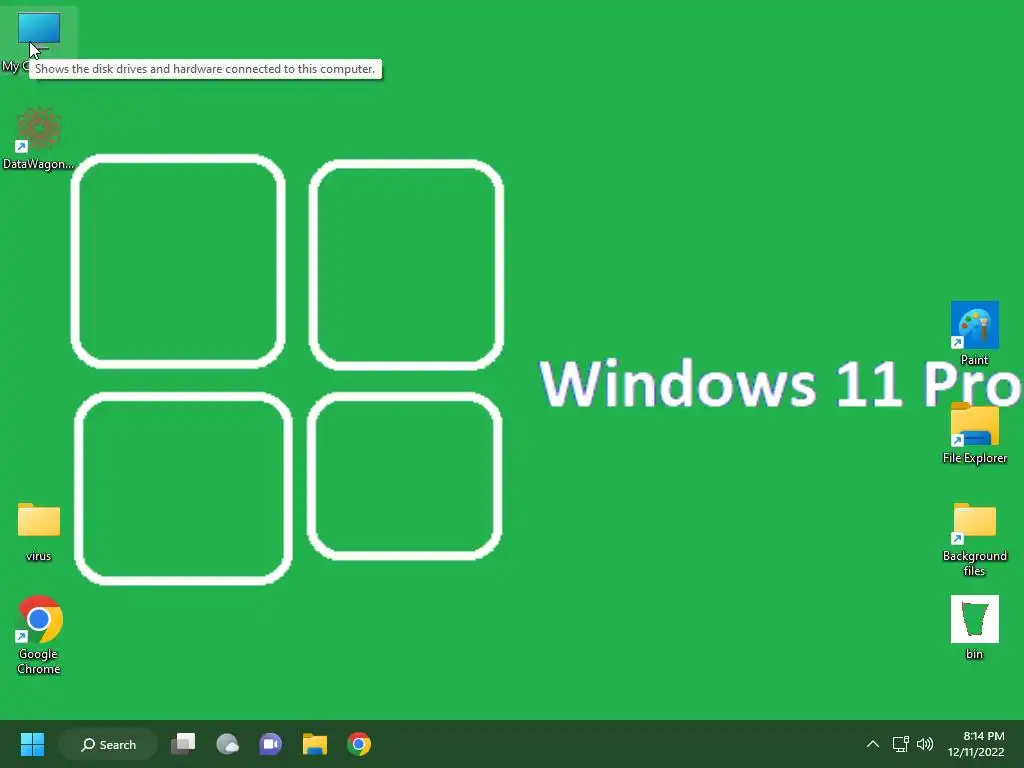1024x768 pixels.
Task: Open the taskbar Search box
Action: [x=108, y=744]
